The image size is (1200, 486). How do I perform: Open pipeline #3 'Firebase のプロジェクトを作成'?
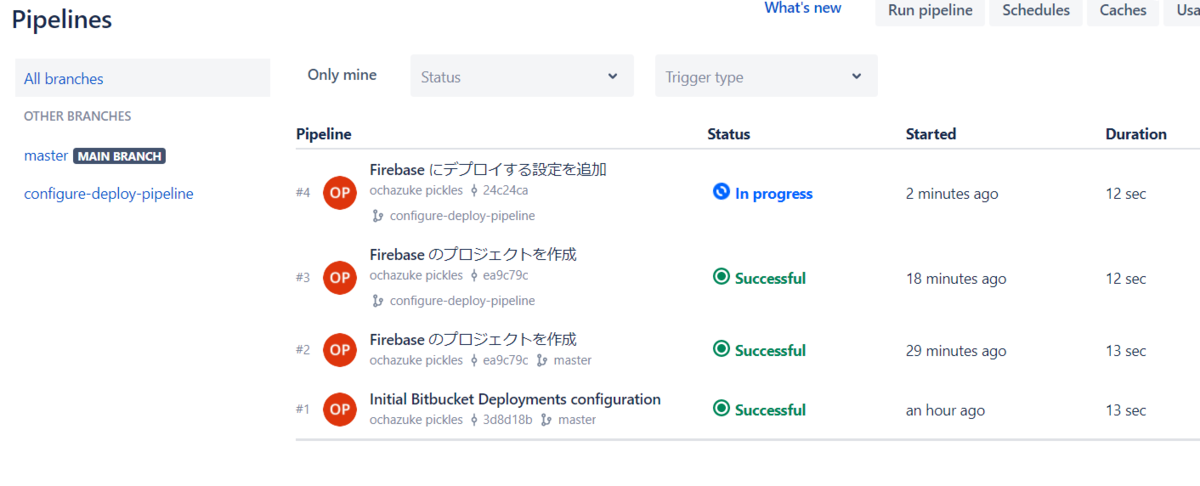(x=473, y=254)
